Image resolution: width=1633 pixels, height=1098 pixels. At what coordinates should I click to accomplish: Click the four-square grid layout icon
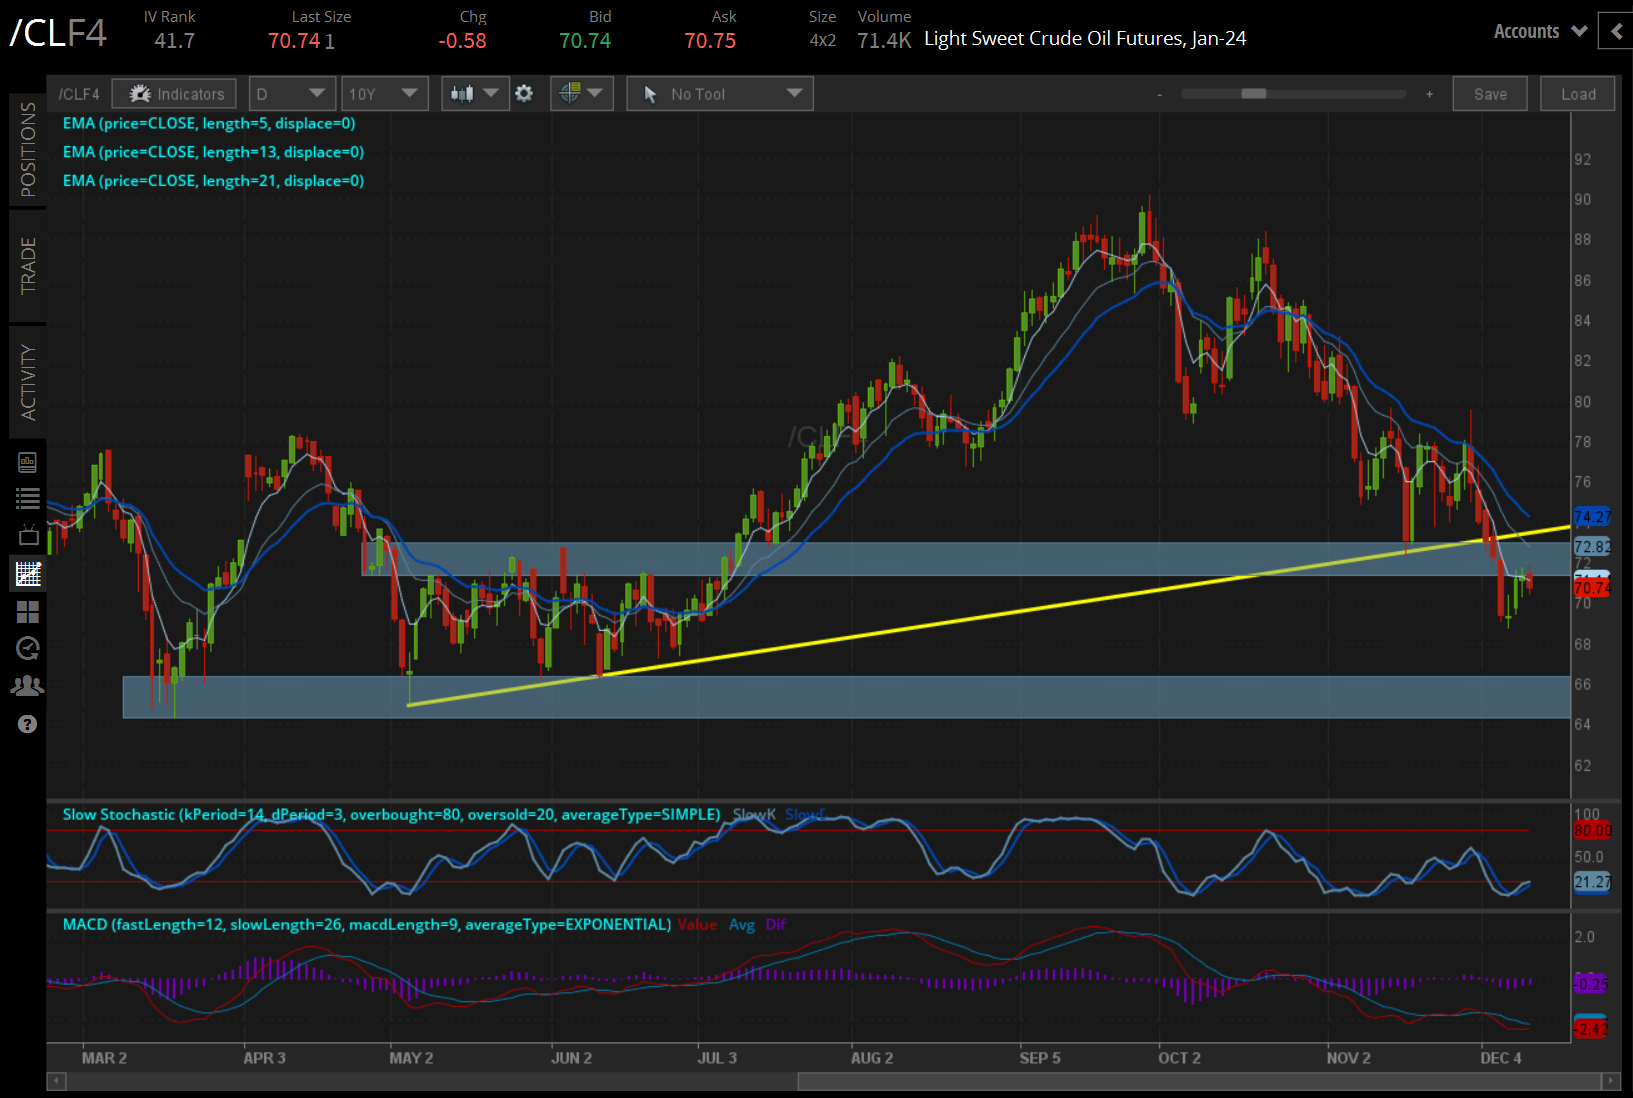(28, 612)
